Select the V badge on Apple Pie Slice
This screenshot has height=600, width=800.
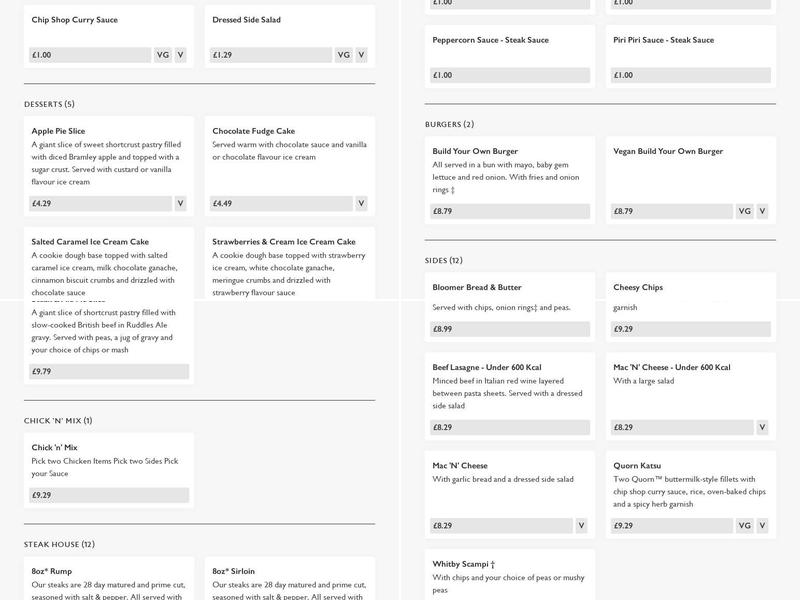click(181, 203)
